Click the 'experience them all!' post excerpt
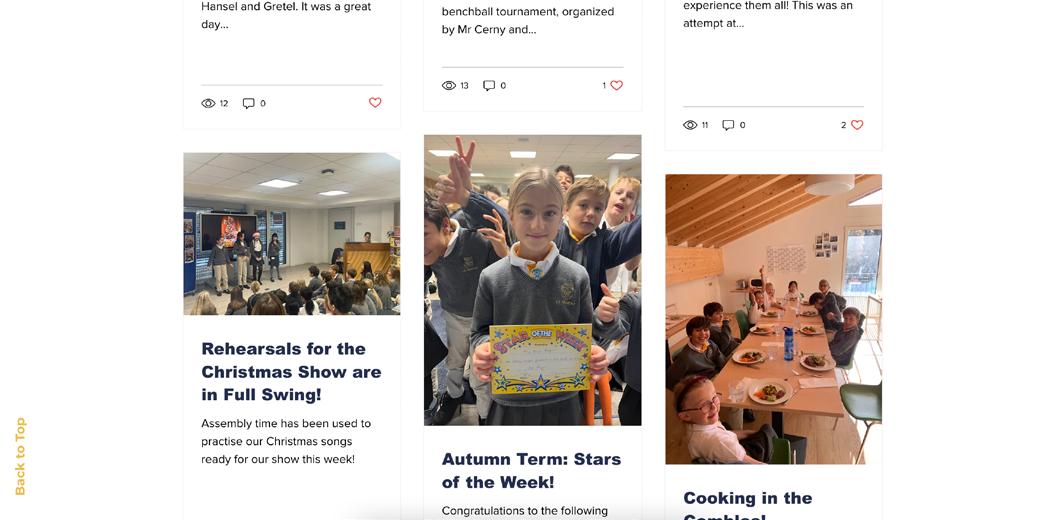The image size is (1063, 520). click(x=768, y=14)
